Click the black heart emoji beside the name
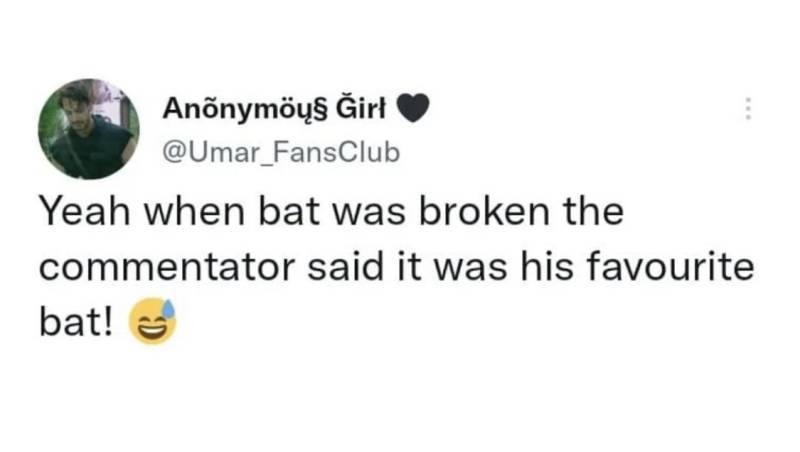The width and height of the screenshot is (800, 452). [414, 107]
